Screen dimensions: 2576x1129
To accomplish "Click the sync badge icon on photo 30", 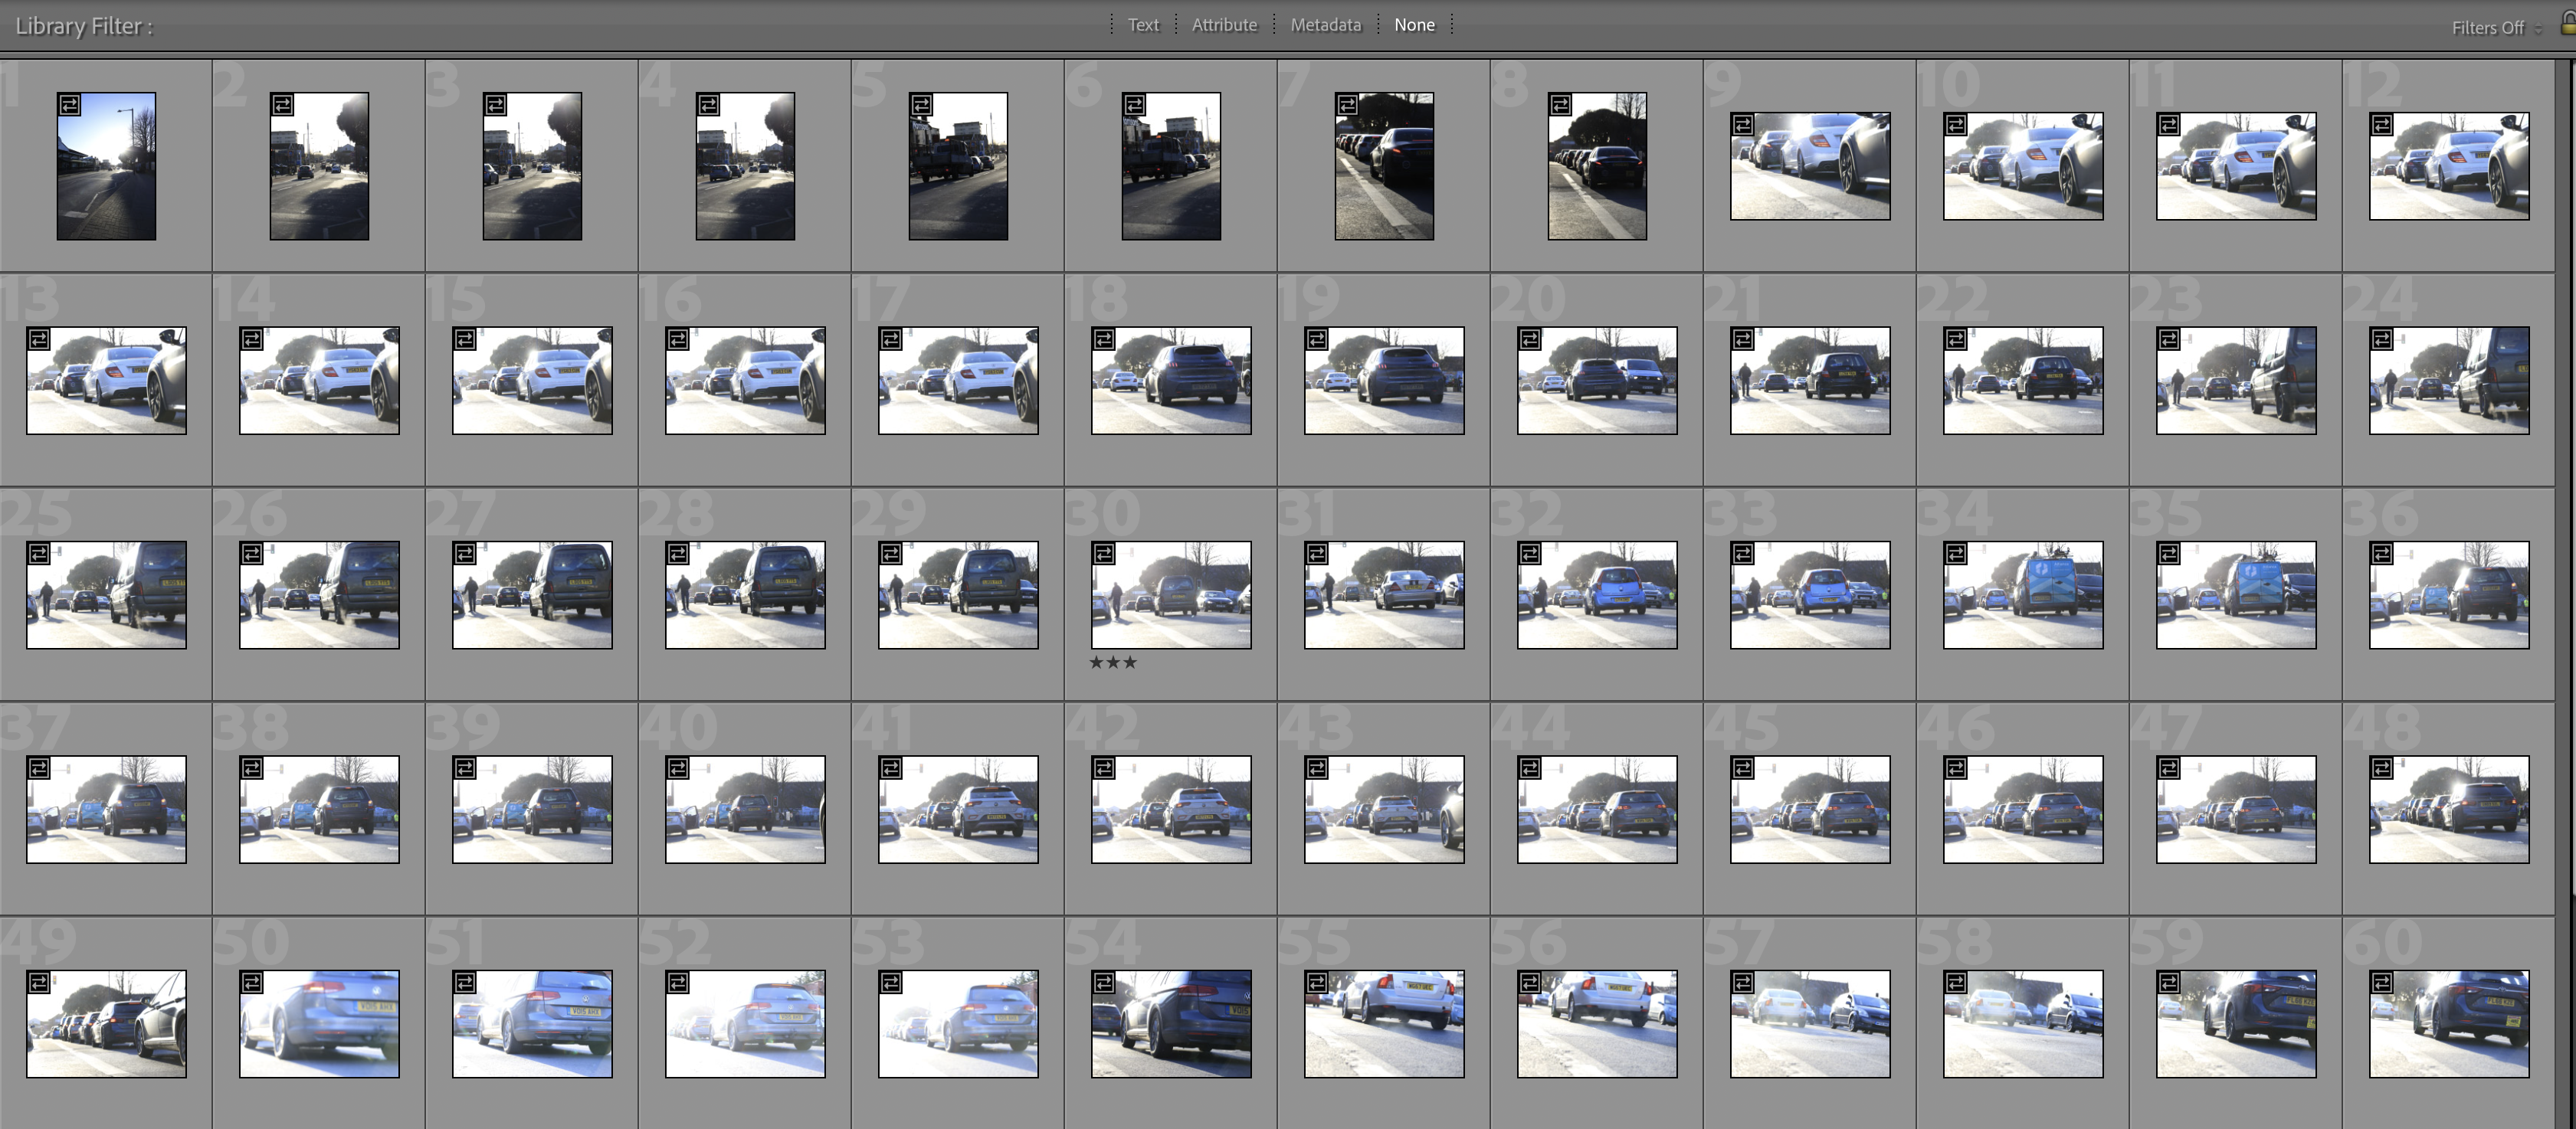I will click(x=1103, y=553).
